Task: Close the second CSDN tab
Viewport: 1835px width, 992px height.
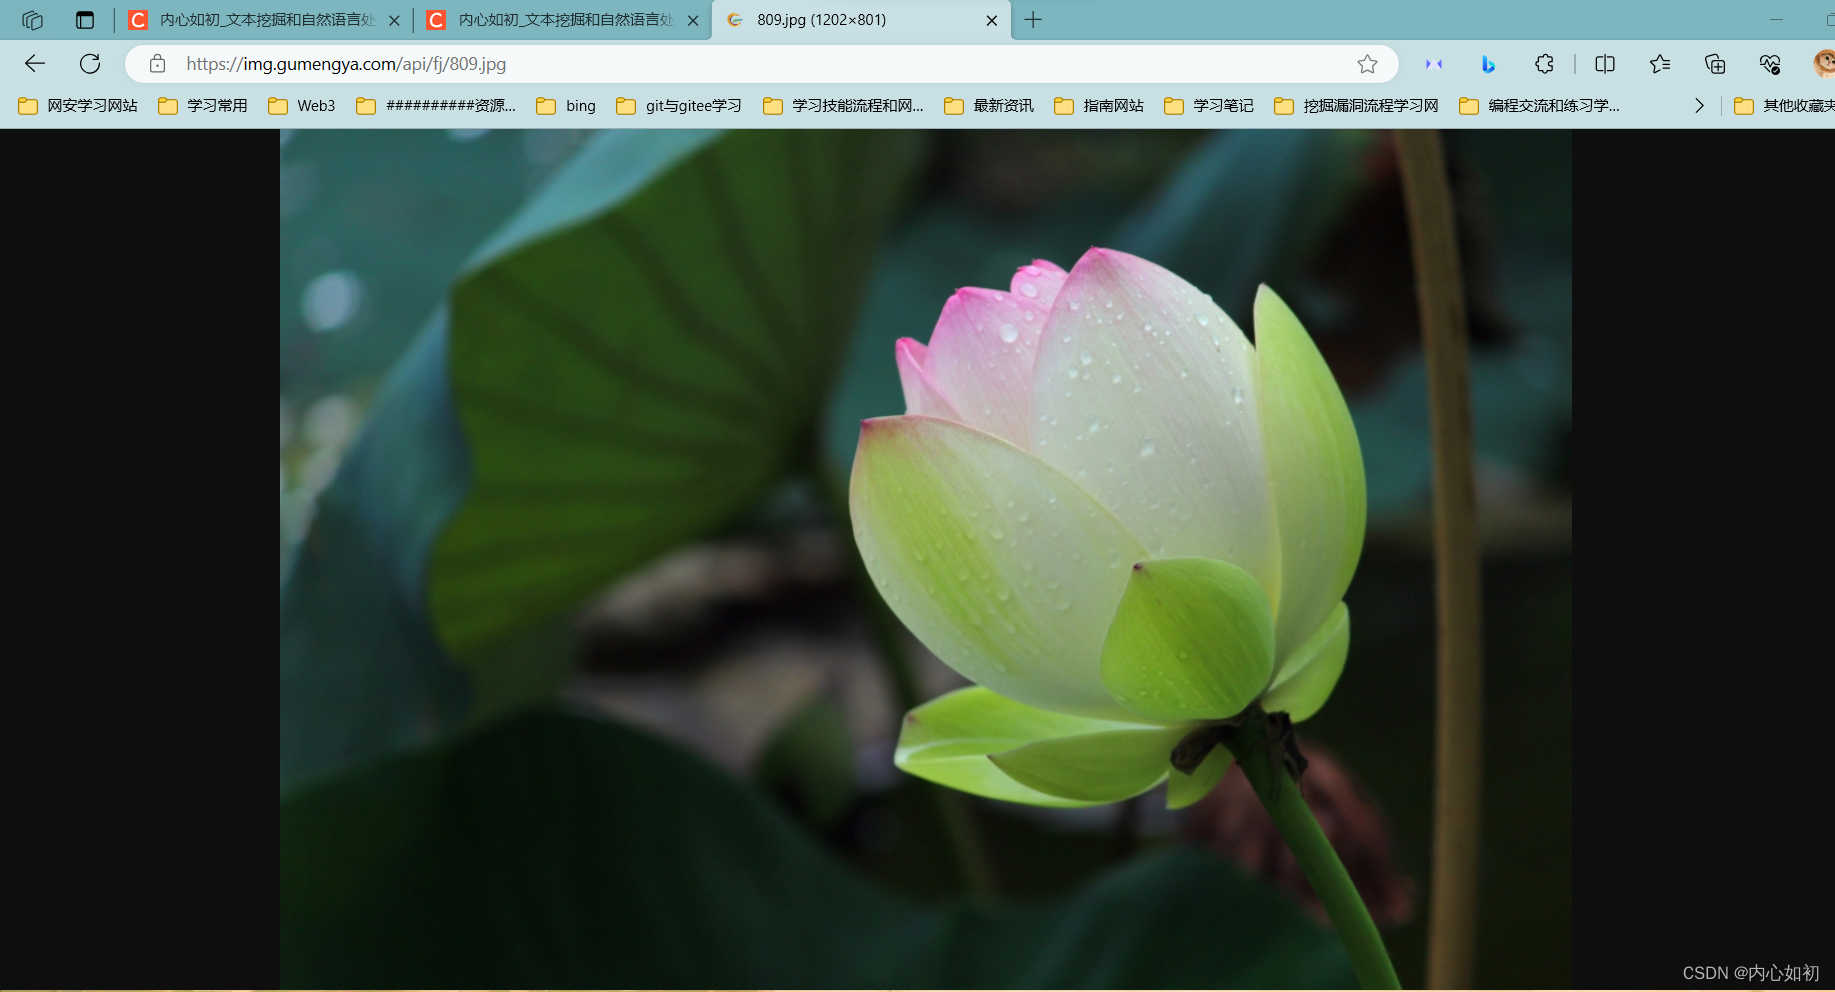Action: [692, 20]
